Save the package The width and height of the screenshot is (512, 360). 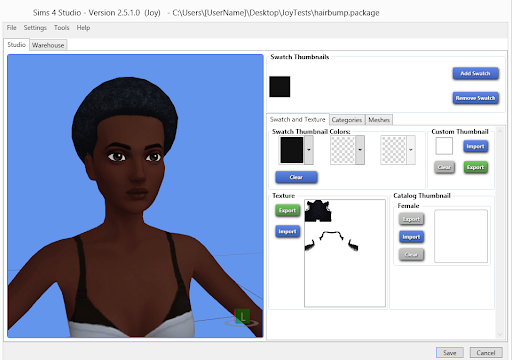click(x=450, y=353)
